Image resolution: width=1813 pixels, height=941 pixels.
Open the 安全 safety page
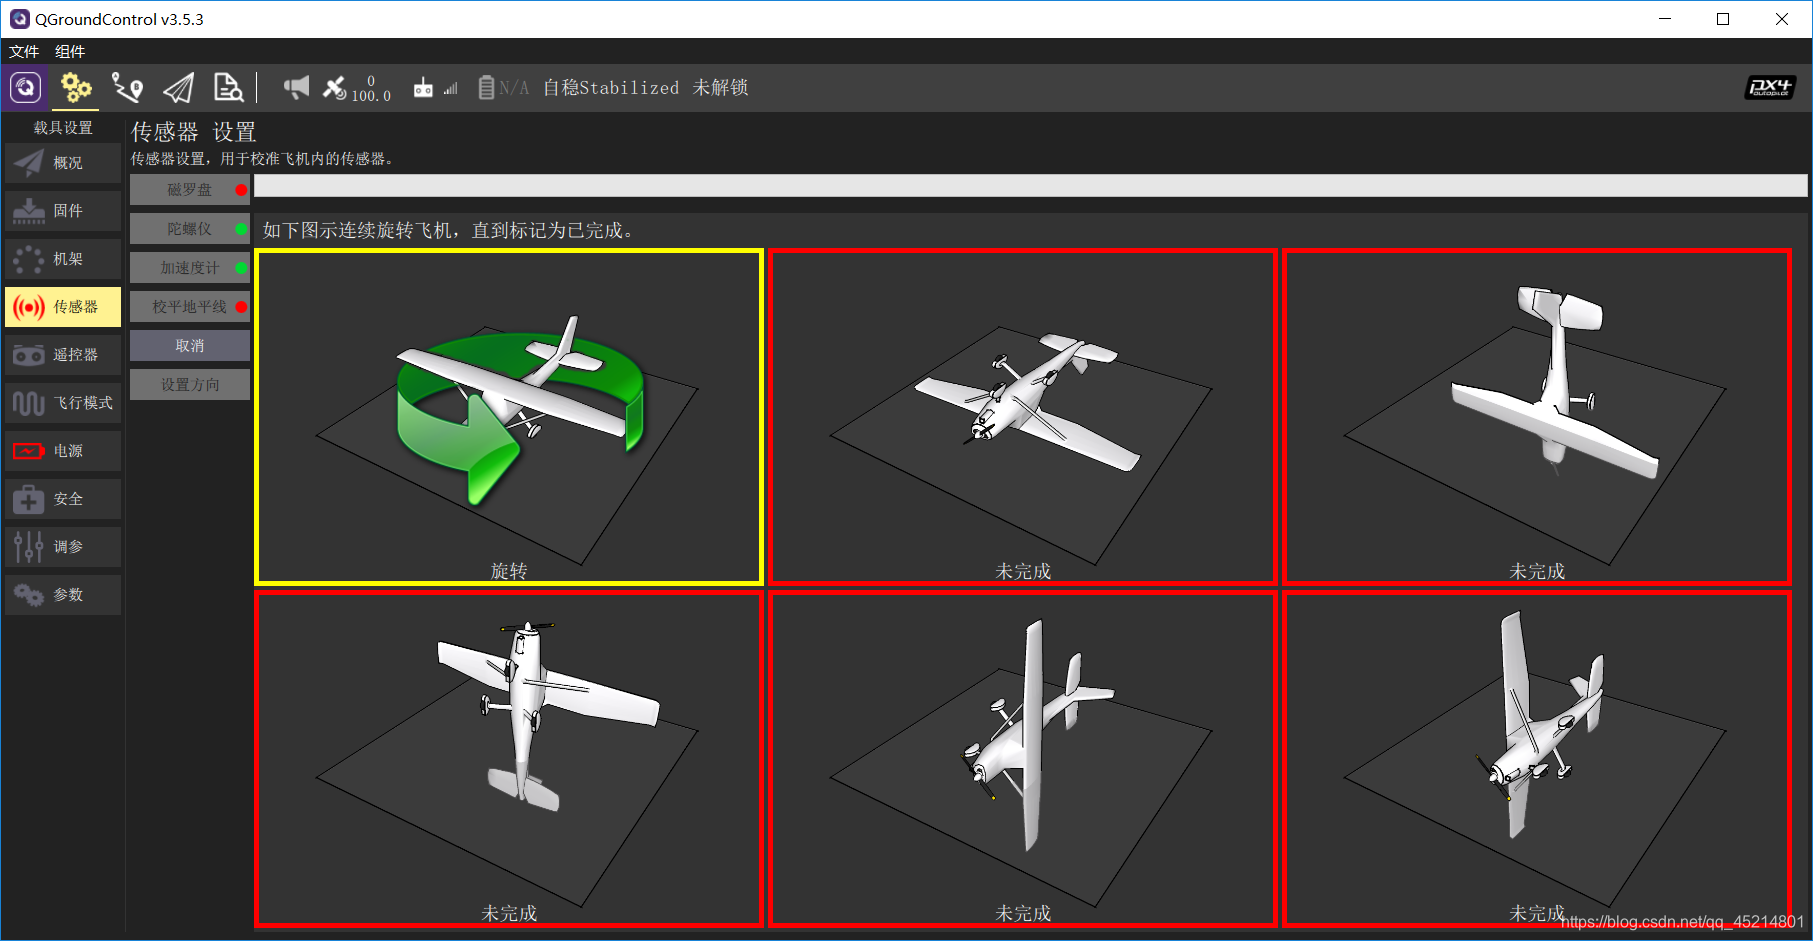pos(63,499)
